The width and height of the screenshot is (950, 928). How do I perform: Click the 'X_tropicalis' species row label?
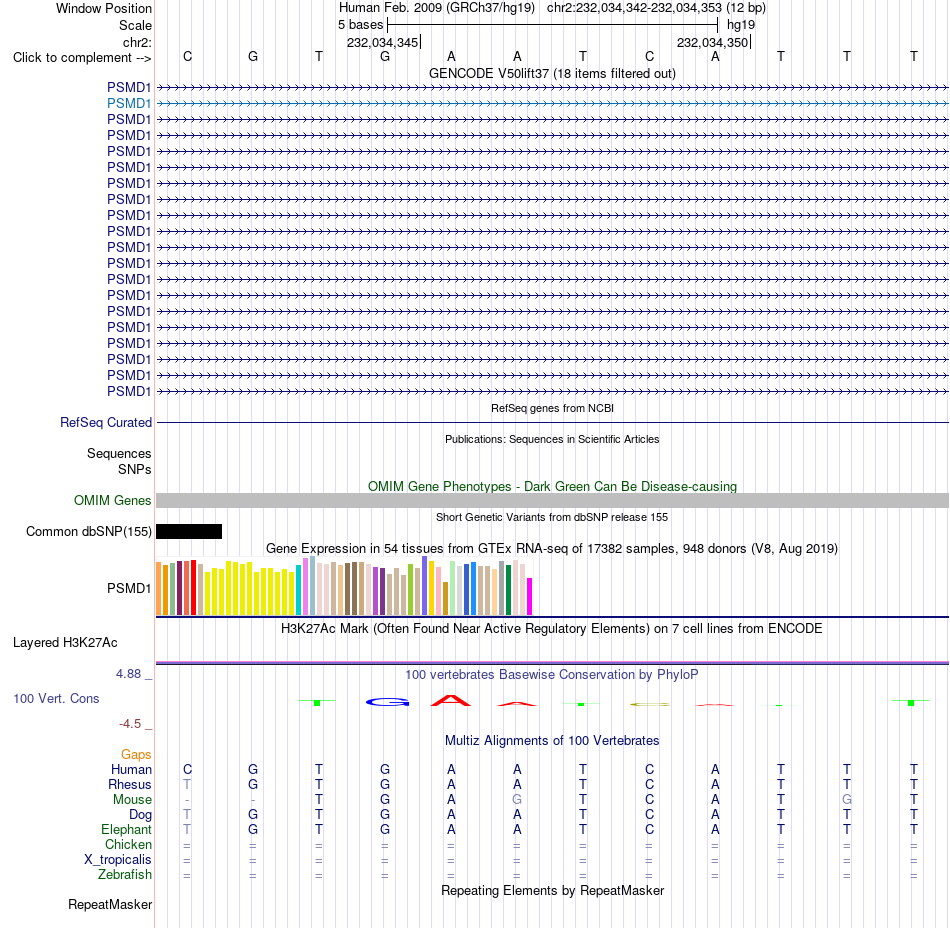pos(118,860)
